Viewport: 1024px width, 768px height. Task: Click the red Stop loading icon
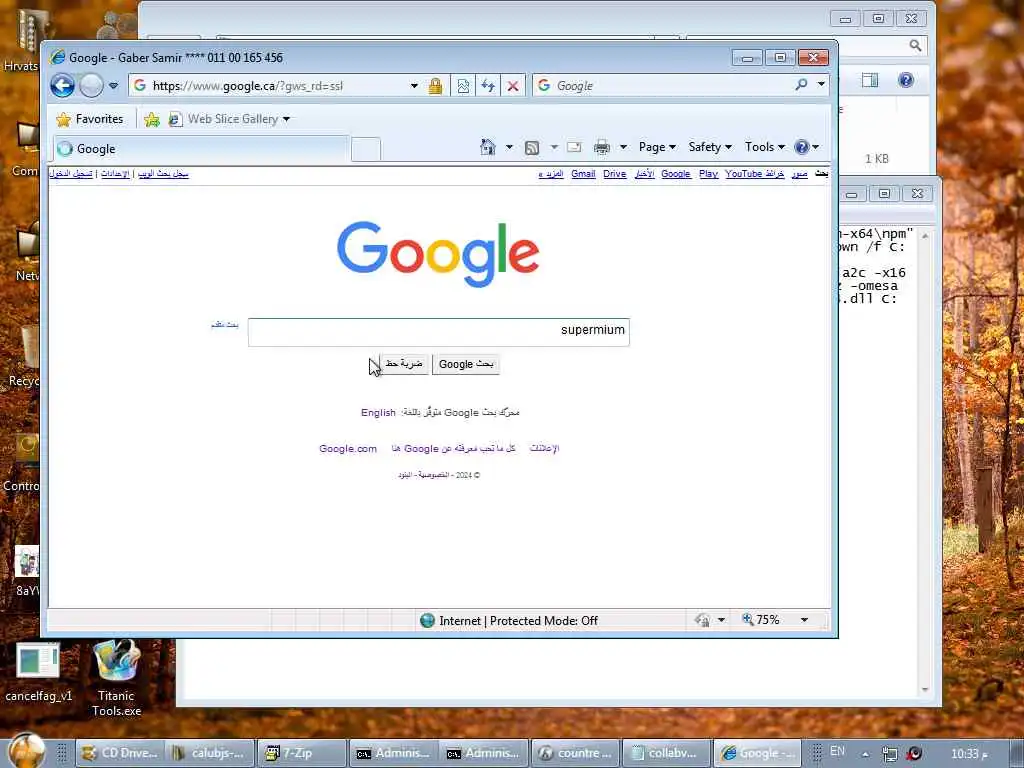513,86
